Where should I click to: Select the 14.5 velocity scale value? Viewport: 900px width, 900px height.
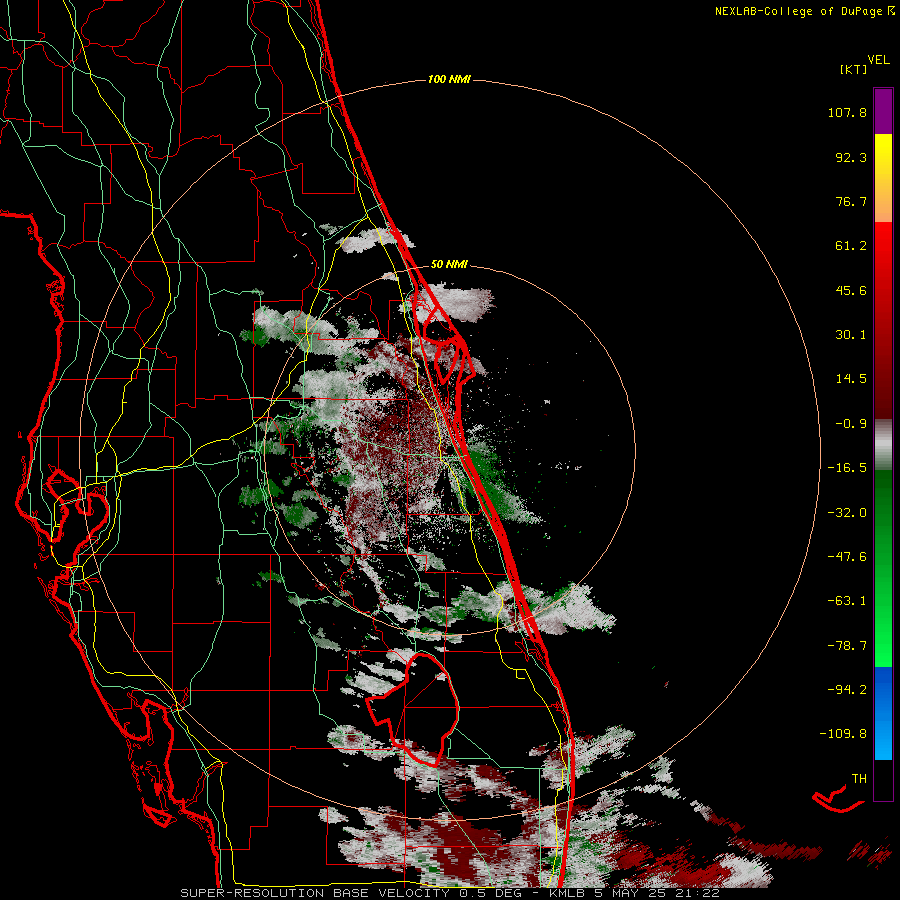[851, 379]
